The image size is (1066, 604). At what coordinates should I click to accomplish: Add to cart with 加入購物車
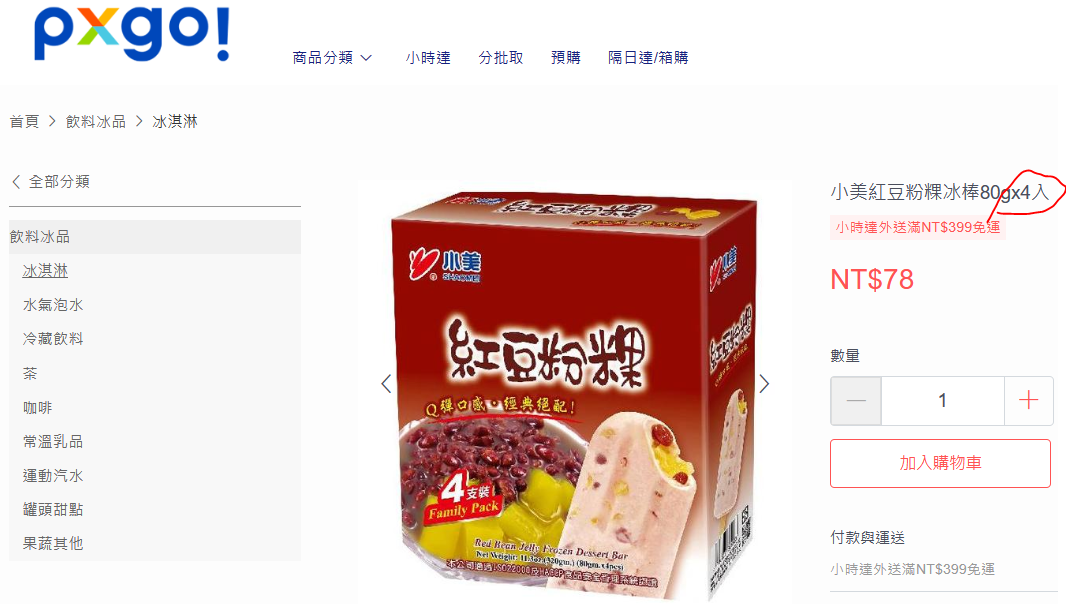940,463
